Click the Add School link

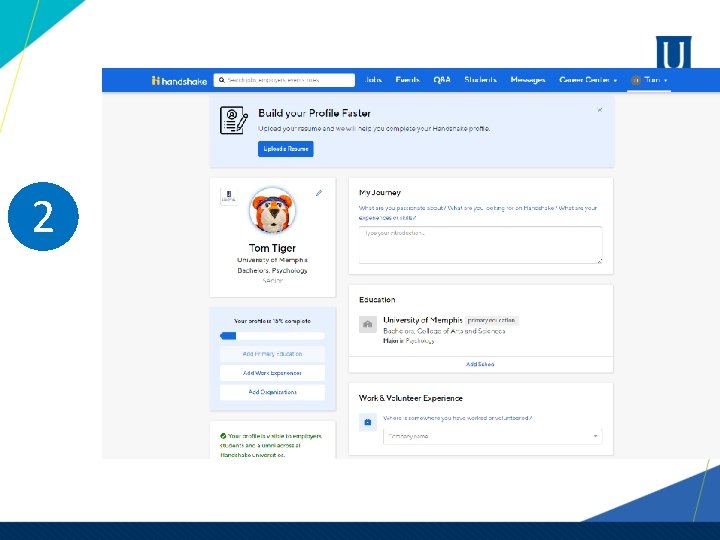click(x=480, y=364)
